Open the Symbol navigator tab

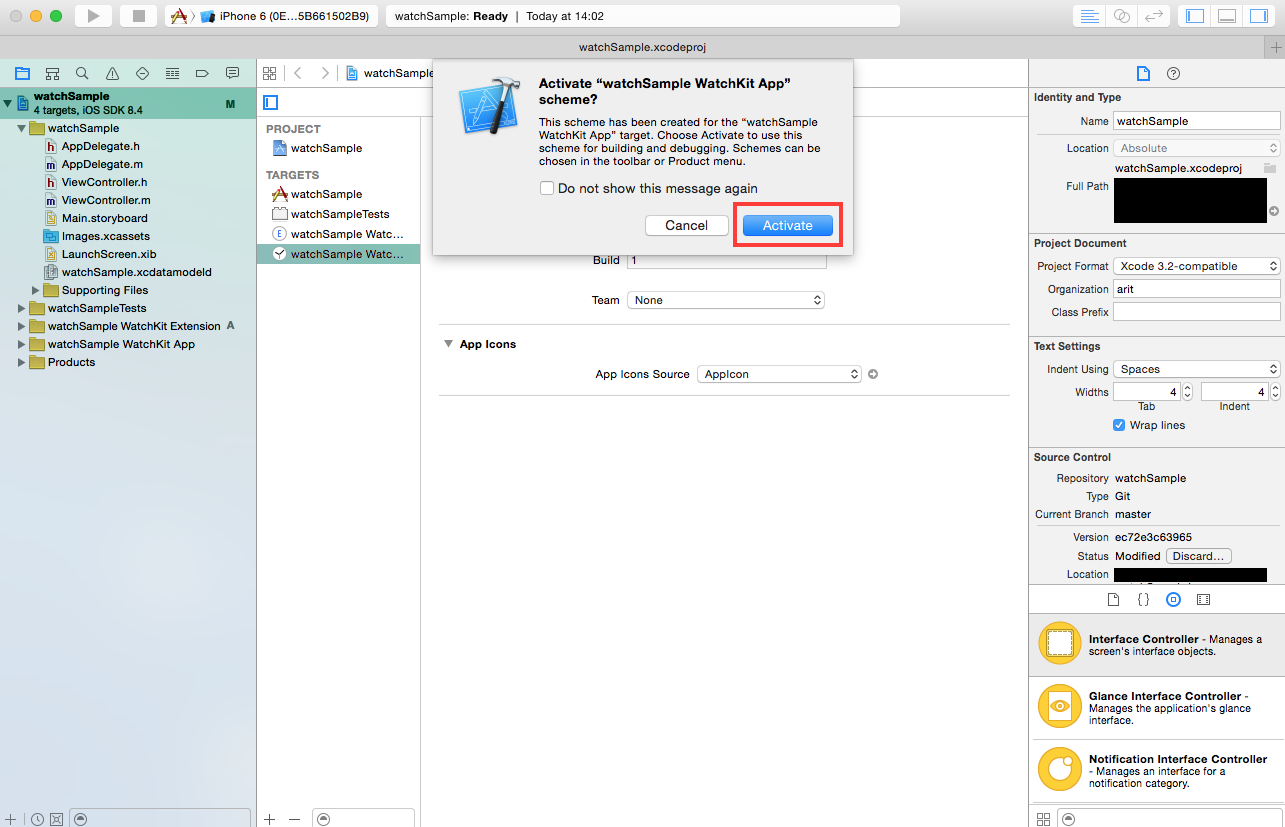[x=52, y=73]
